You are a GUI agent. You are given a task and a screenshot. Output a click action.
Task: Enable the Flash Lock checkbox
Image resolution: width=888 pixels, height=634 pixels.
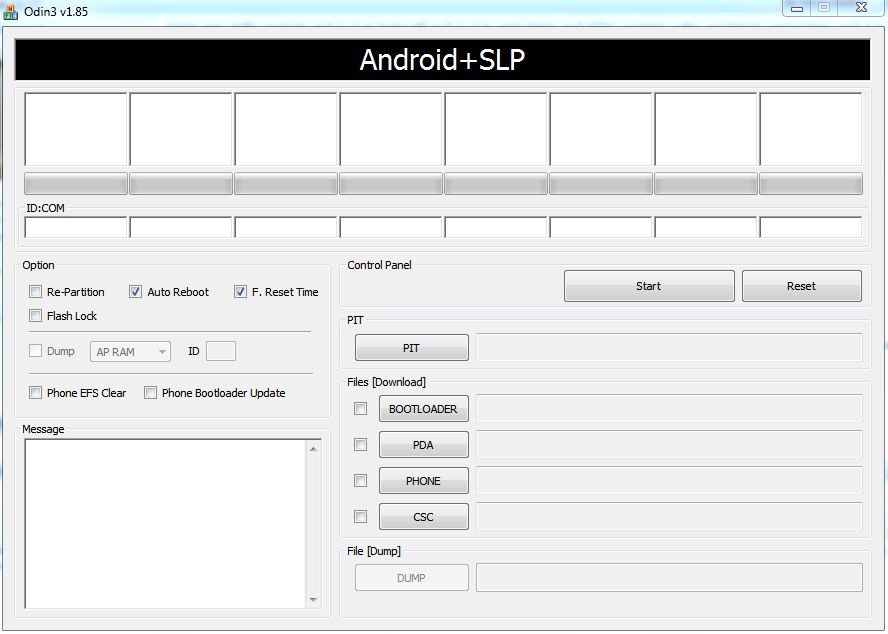[x=35, y=316]
